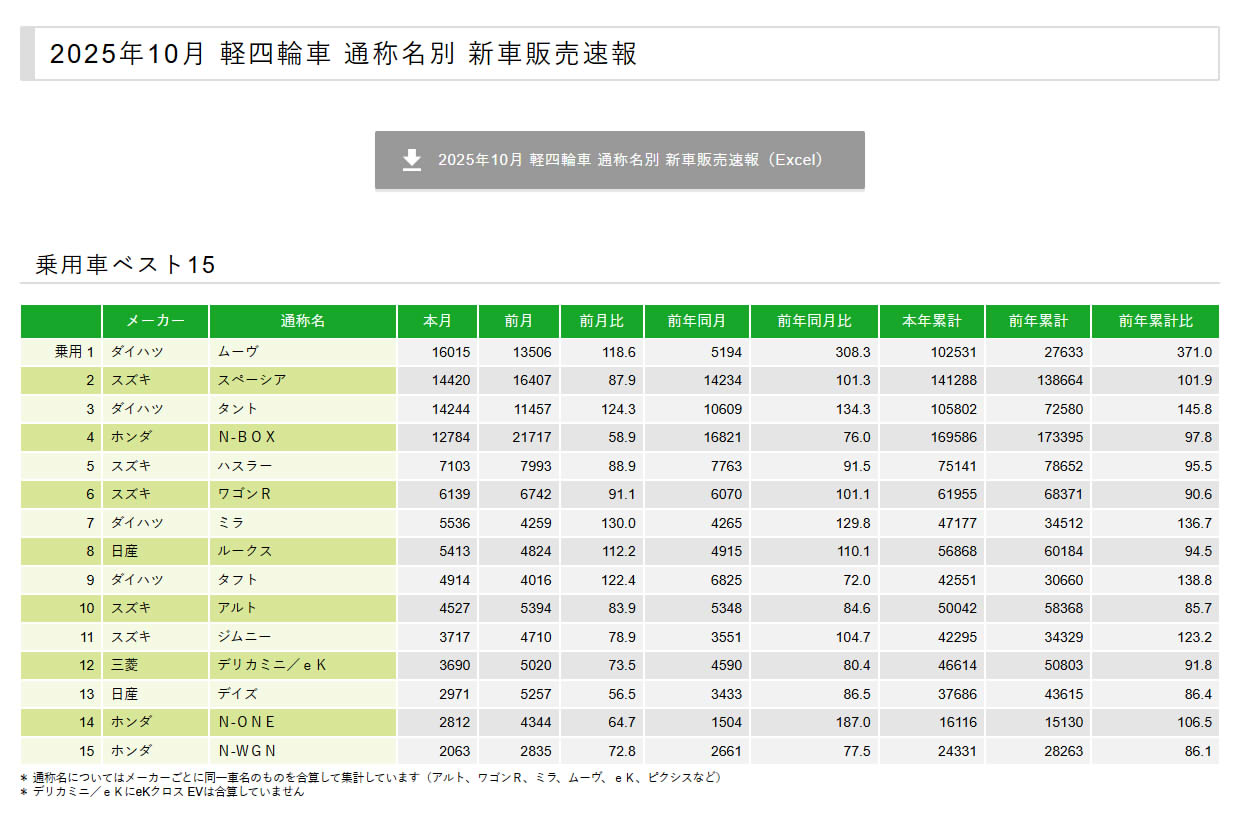Select the 本月 column header
Screen dimensions: 1240x820
[x=437, y=321]
